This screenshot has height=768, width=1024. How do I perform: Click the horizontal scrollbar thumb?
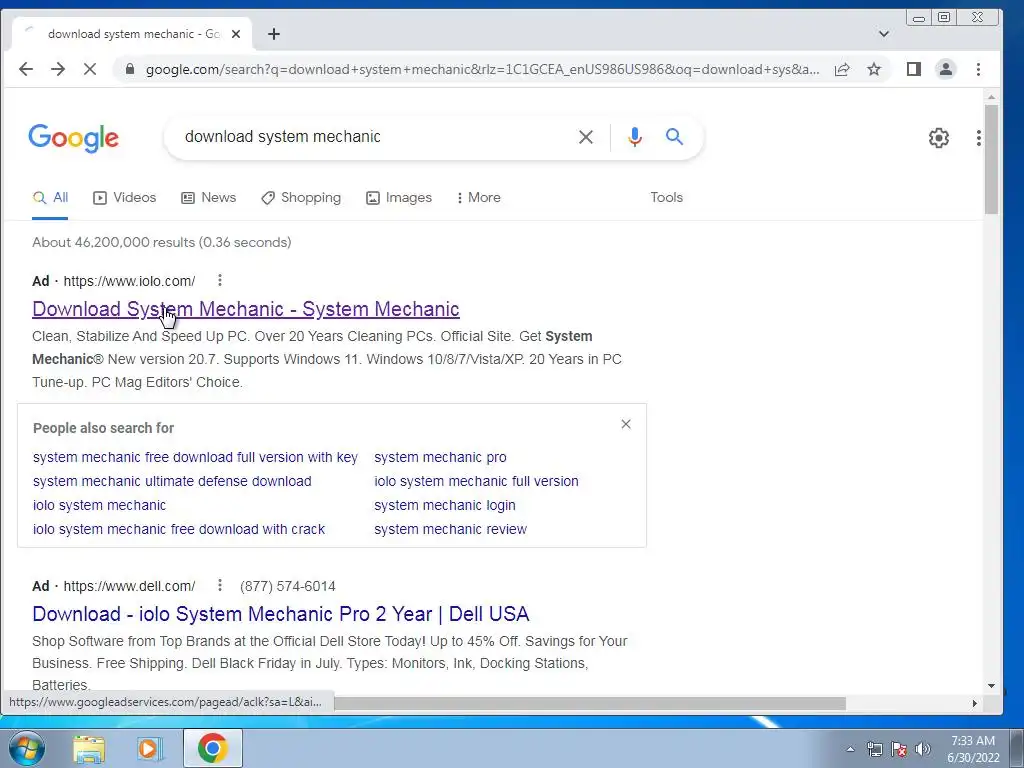(590, 703)
